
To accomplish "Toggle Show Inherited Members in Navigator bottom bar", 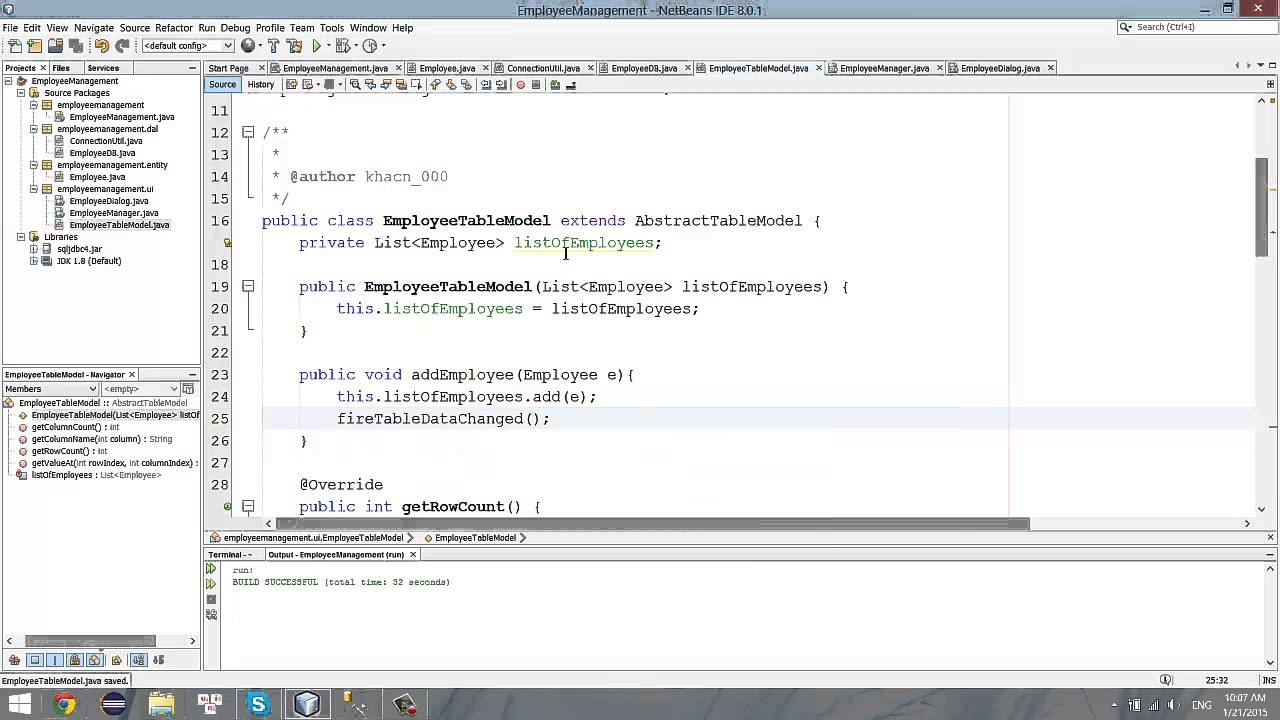I will tap(14, 660).
